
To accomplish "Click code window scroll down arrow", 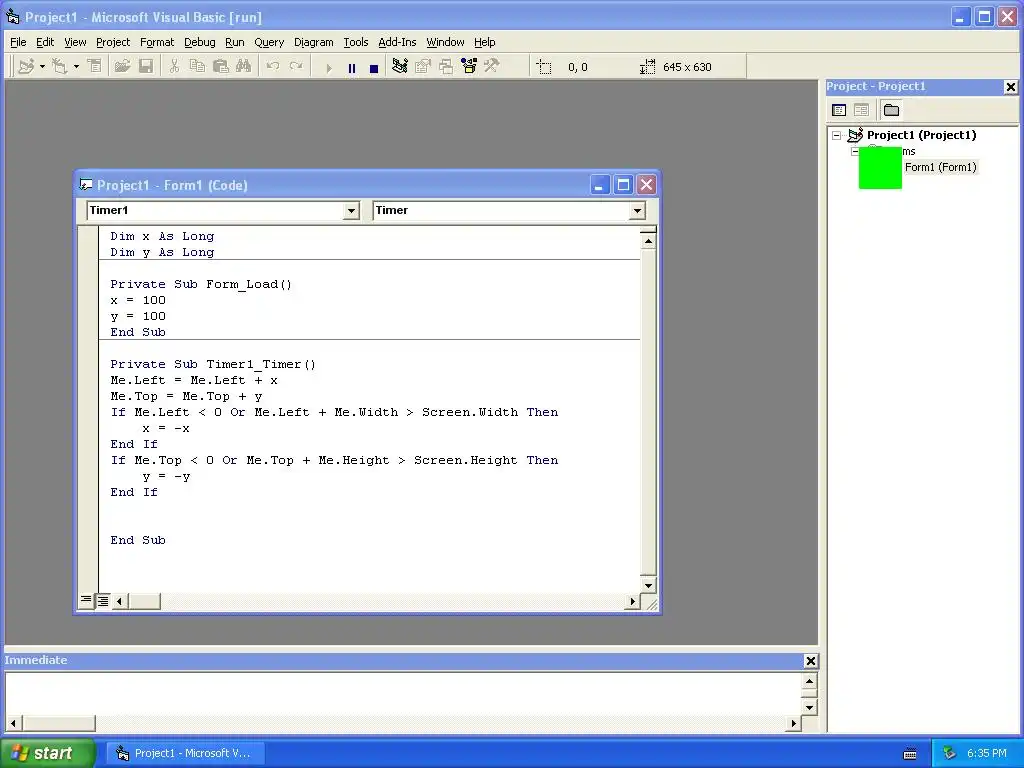I will pos(648,585).
